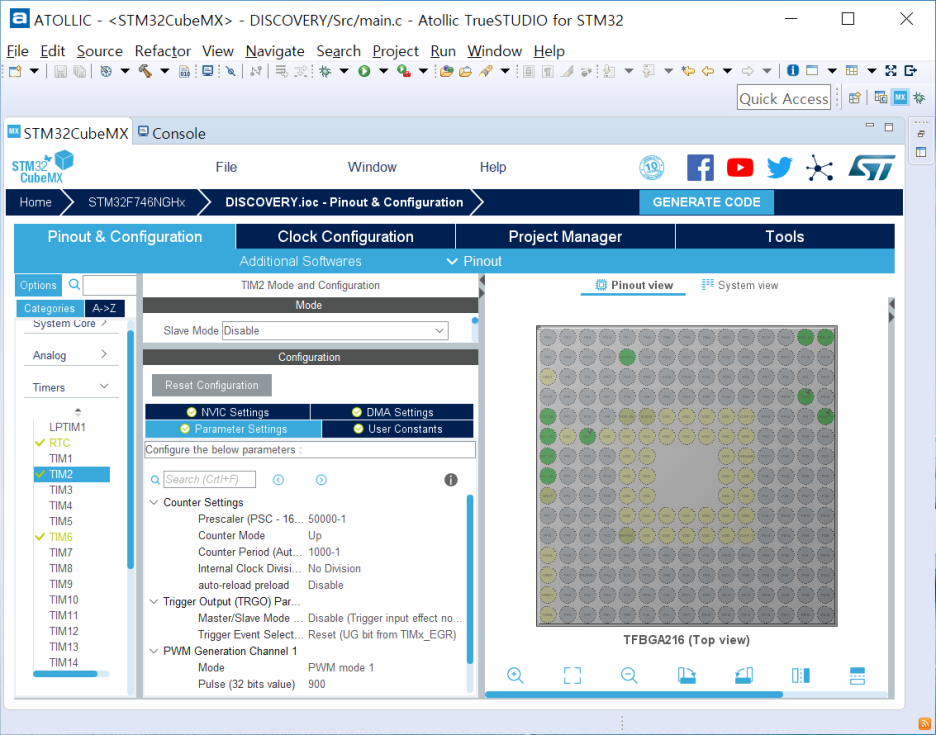
Task: Click the New file toolbar icon
Action: coord(16,71)
